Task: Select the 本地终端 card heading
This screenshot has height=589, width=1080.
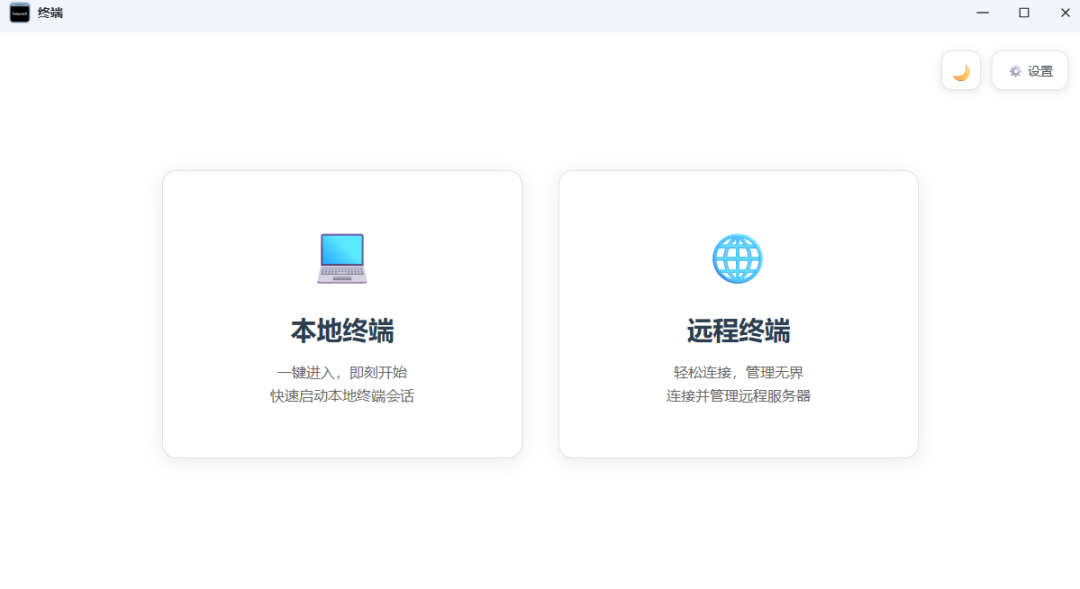Action: pyautogui.click(x=342, y=331)
